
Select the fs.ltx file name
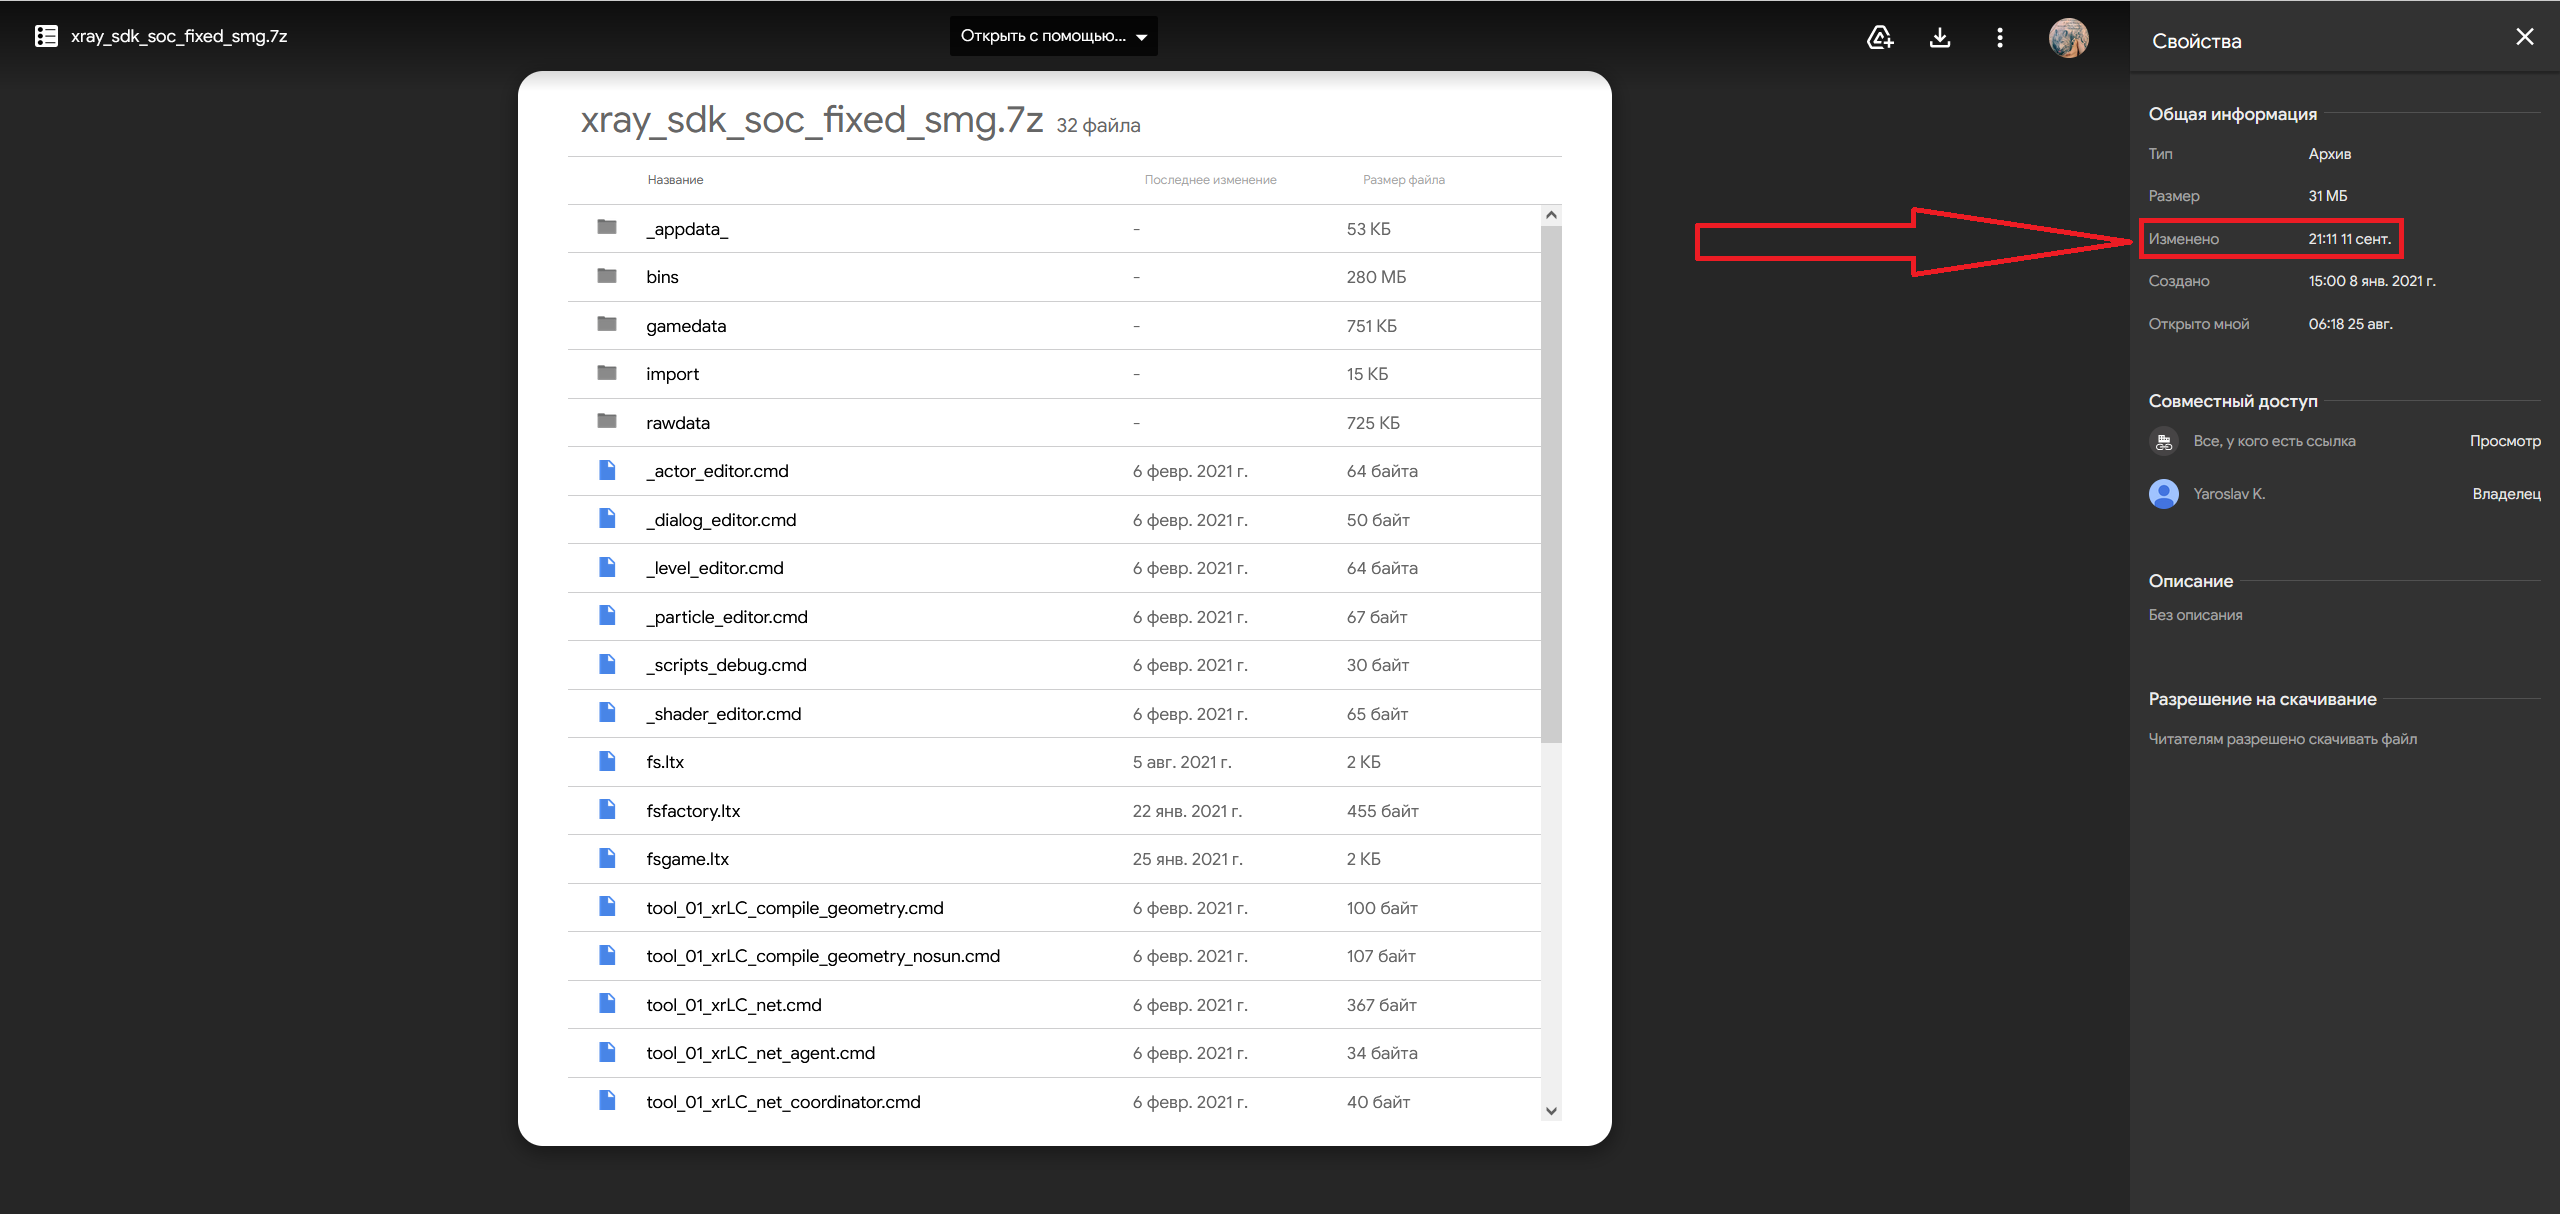(665, 762)
